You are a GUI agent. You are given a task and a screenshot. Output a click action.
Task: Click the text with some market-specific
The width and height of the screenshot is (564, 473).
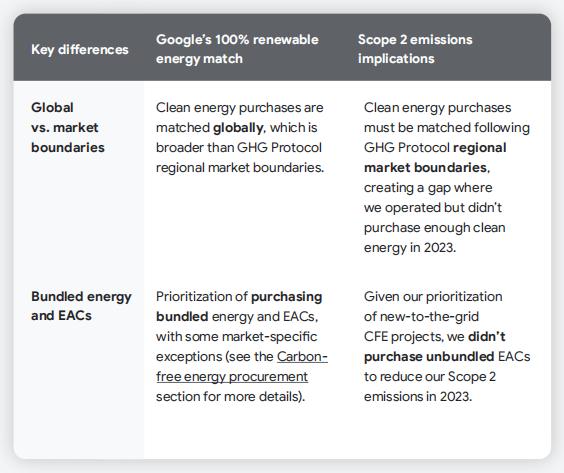pyautogui.click(x=237, y=337)
